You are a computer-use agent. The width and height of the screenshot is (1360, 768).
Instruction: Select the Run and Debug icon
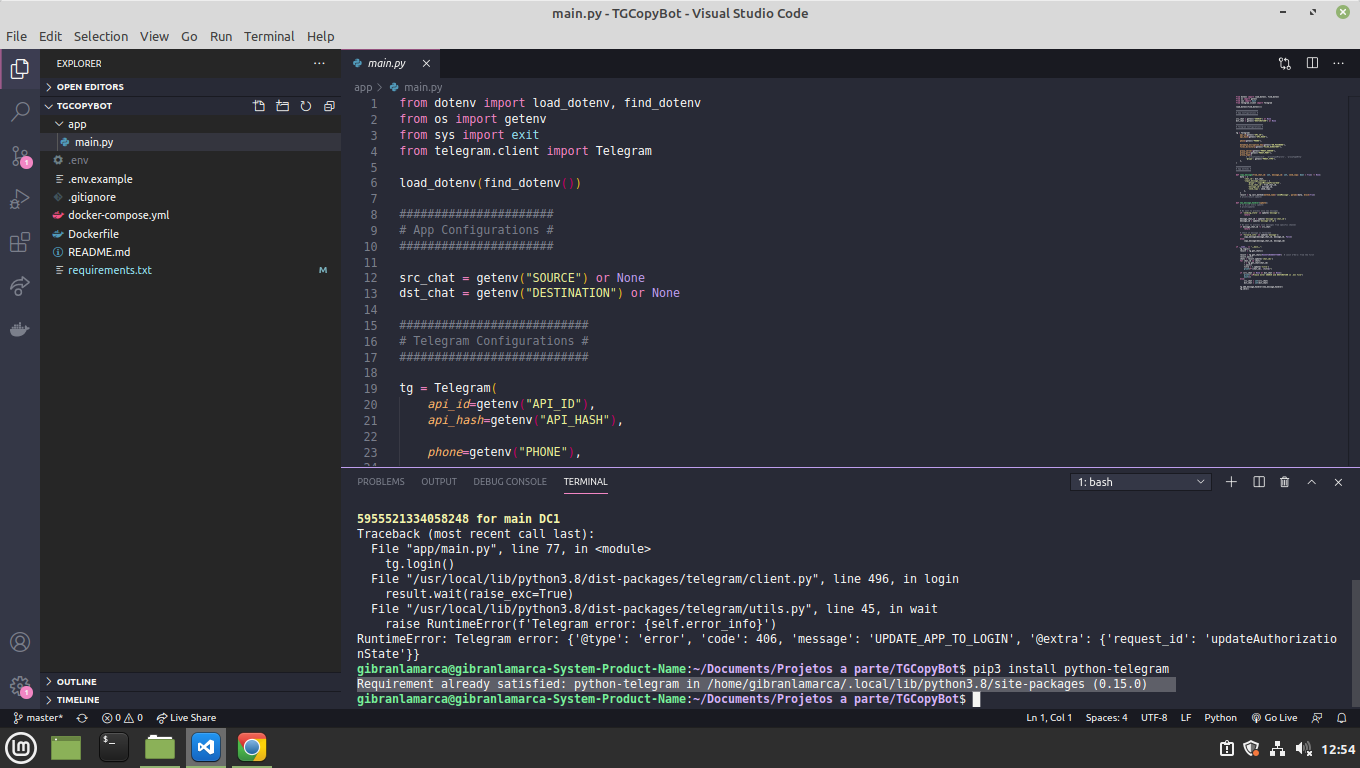[20, 199]
